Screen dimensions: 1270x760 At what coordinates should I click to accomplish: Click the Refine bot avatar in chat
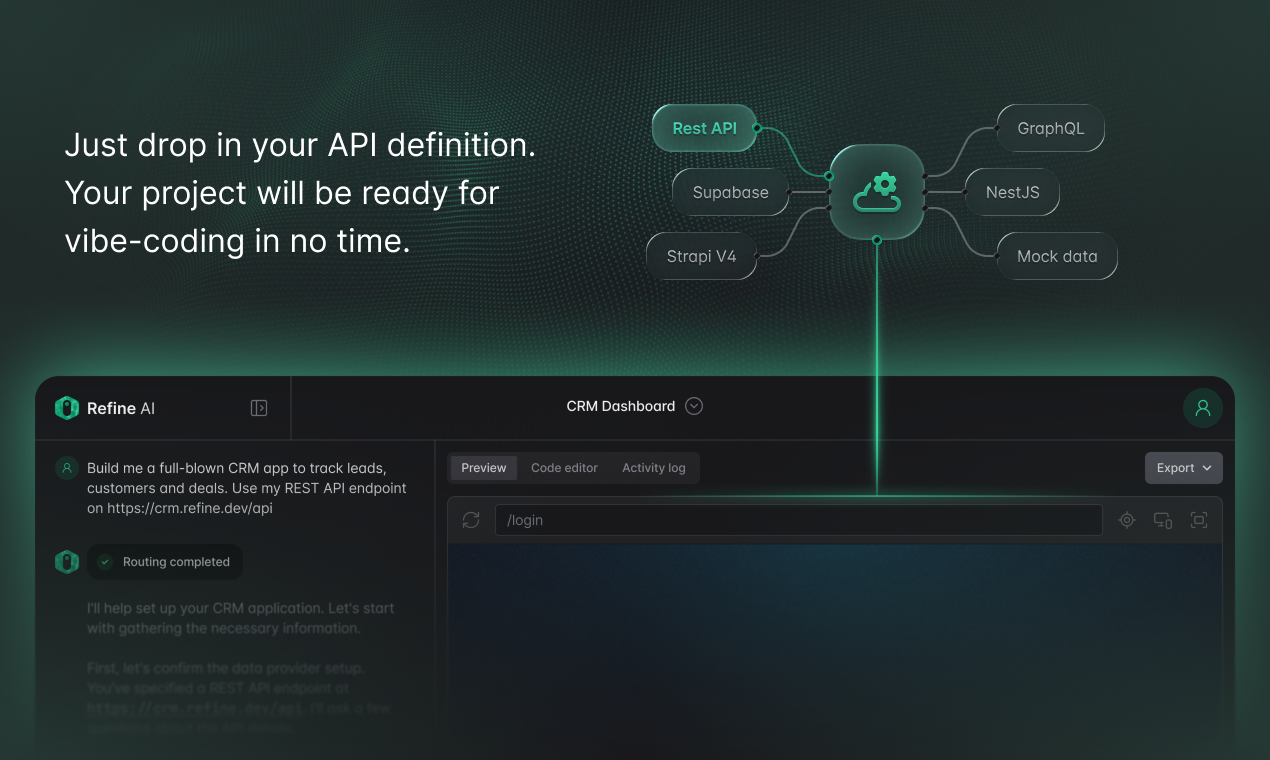pos(67,562)
